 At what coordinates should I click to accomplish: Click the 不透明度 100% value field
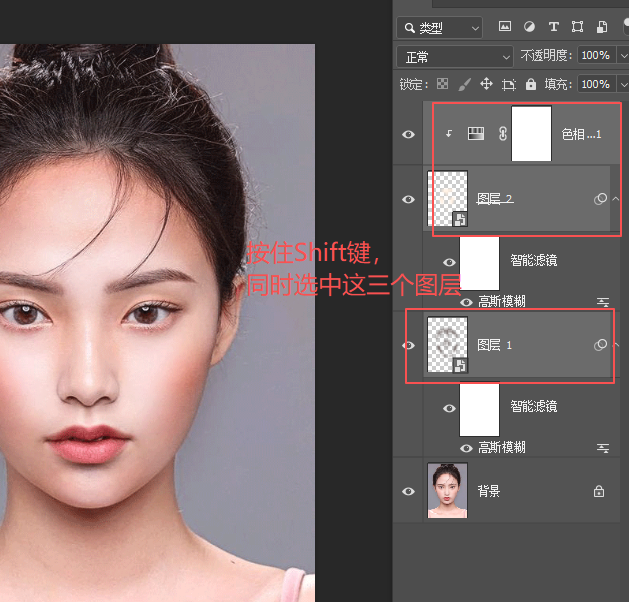pos(596,55)
